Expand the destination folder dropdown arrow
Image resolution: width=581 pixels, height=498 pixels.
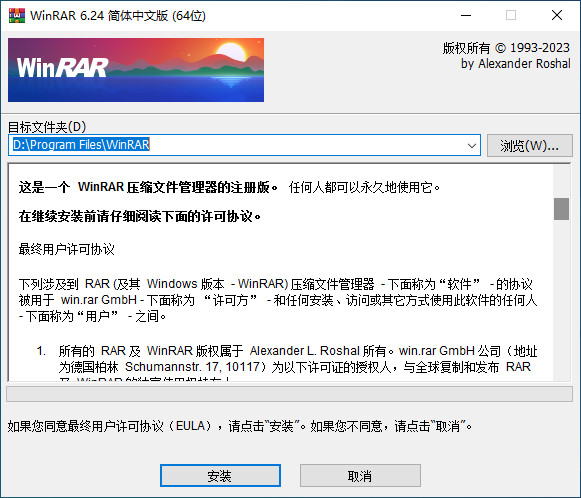[472, 145]
